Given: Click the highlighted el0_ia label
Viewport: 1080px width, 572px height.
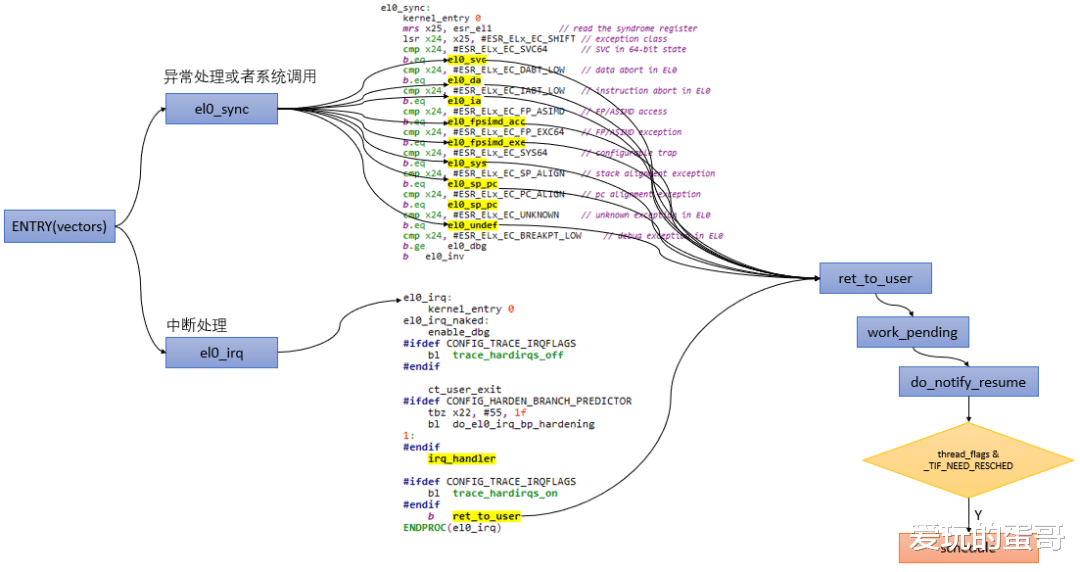Looking at the screenshot, I should tap(464, 101).
